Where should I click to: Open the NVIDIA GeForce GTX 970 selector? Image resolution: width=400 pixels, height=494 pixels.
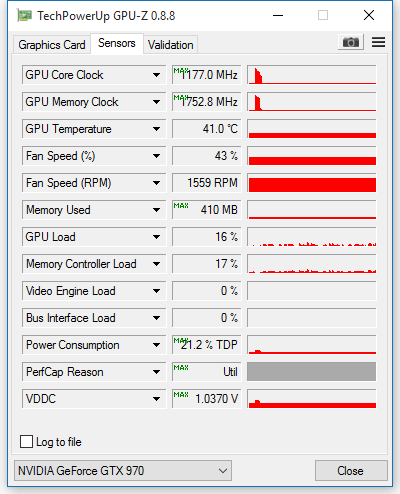[x=123, y=471]
